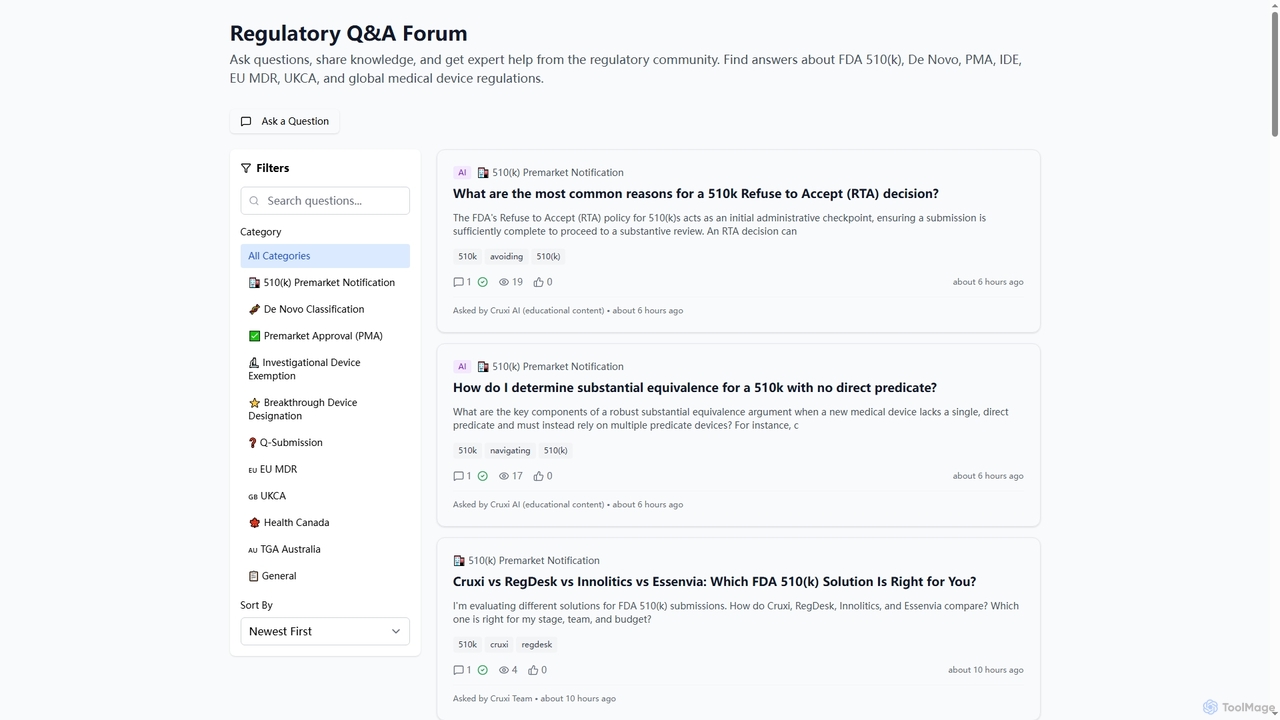The width and height of the screenshot is (1280, 720).
Task: Click the 510(k) category label on the RTA question
Action: [550, 173]
